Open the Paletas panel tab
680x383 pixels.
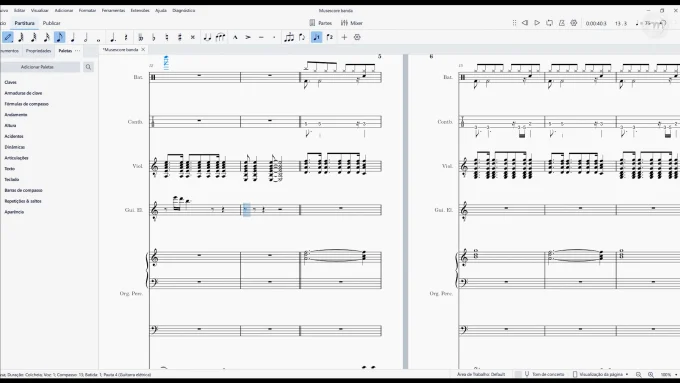click(65, 51)
